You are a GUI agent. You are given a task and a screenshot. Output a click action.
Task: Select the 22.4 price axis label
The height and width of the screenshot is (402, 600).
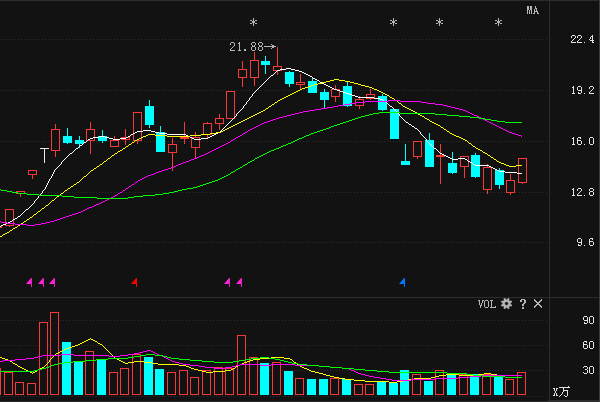pyautogui.click(x=582, y=39)
